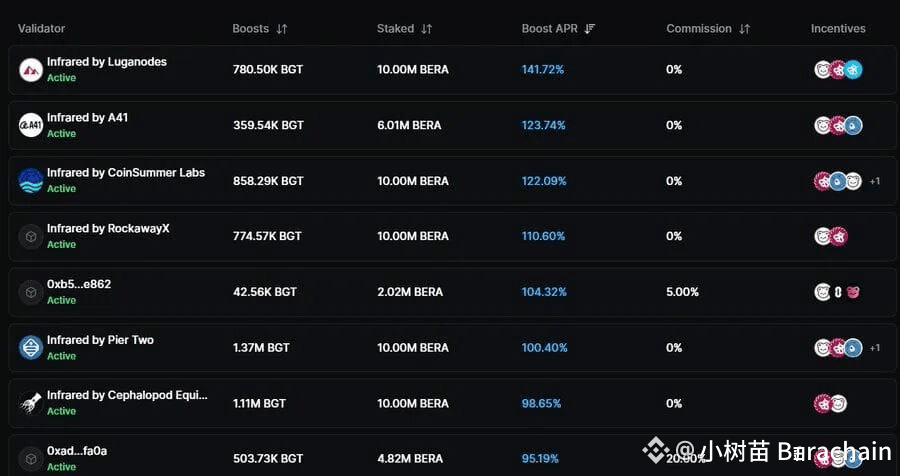Click the CoinSummer Labs wave logo
This screenshot has width=900, height=476.
pyautogui.click(x=31, y=181)
